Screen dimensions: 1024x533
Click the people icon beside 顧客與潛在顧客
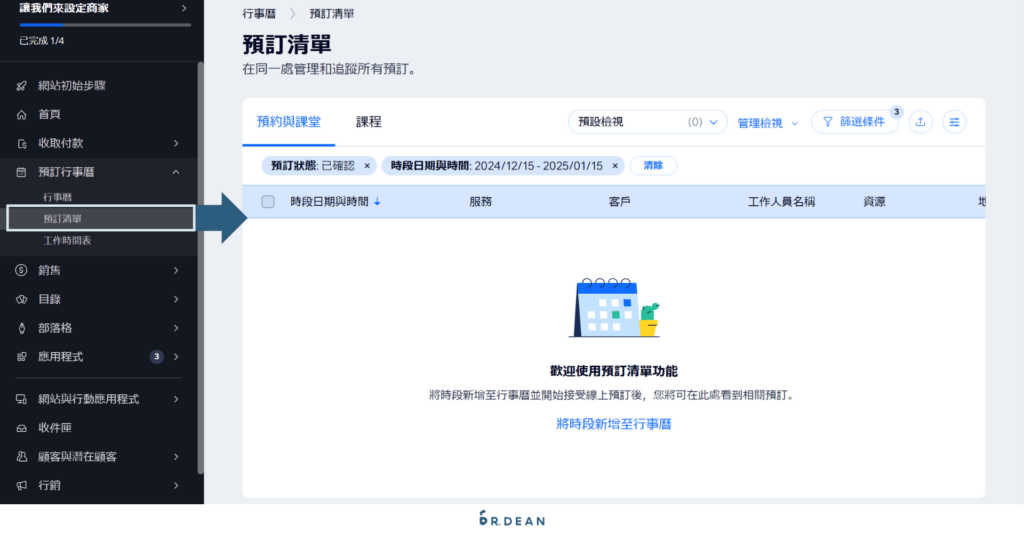(22, 457)
